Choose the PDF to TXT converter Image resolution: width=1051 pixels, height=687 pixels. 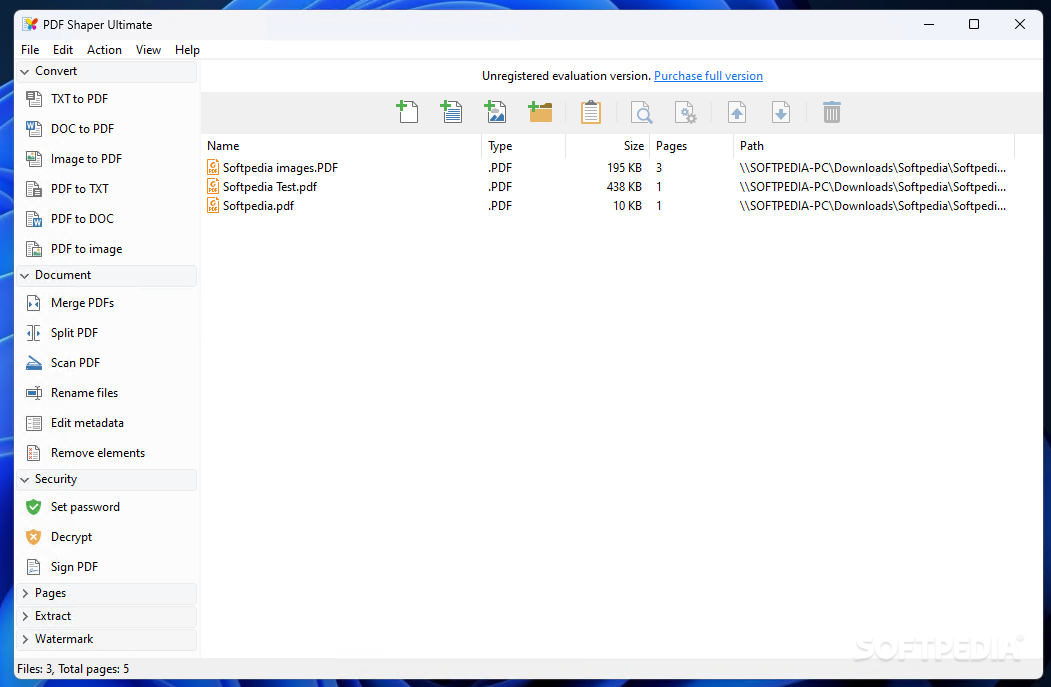pyautogui.click(x=106, y=189)
